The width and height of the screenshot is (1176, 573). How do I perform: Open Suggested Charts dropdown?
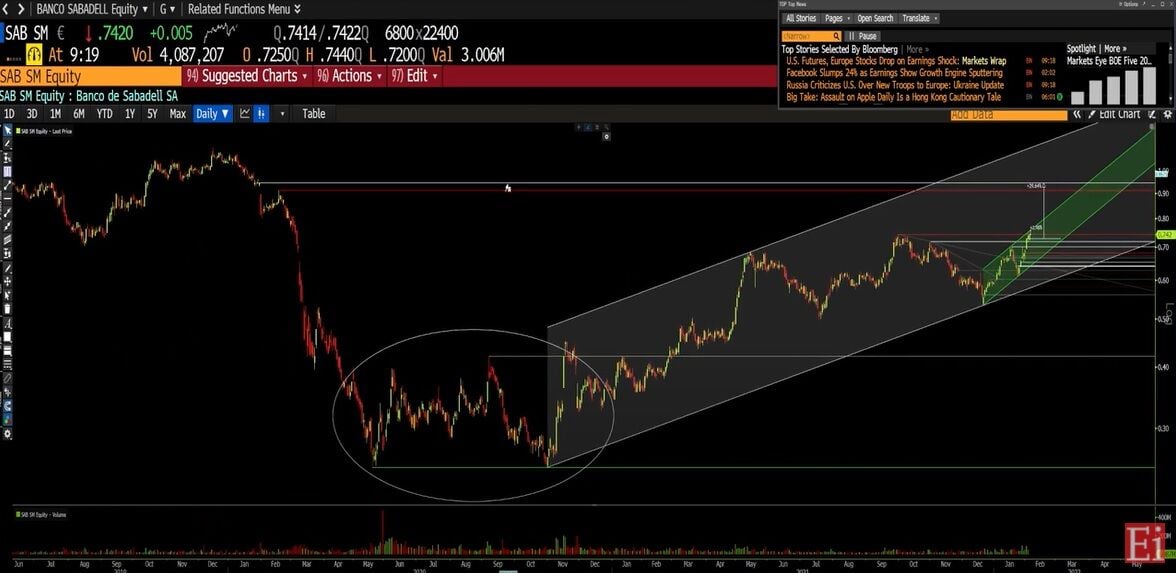coord(248,76)
